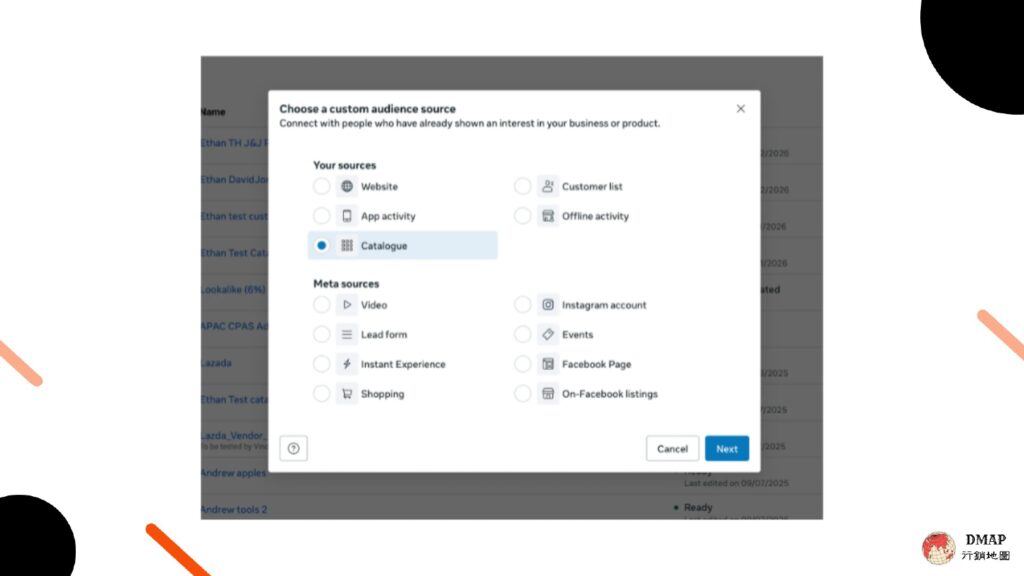The image size is (1024, 576).
Task: Open APAC CPAS audience in background list
Action: click(x=234, y=326)
